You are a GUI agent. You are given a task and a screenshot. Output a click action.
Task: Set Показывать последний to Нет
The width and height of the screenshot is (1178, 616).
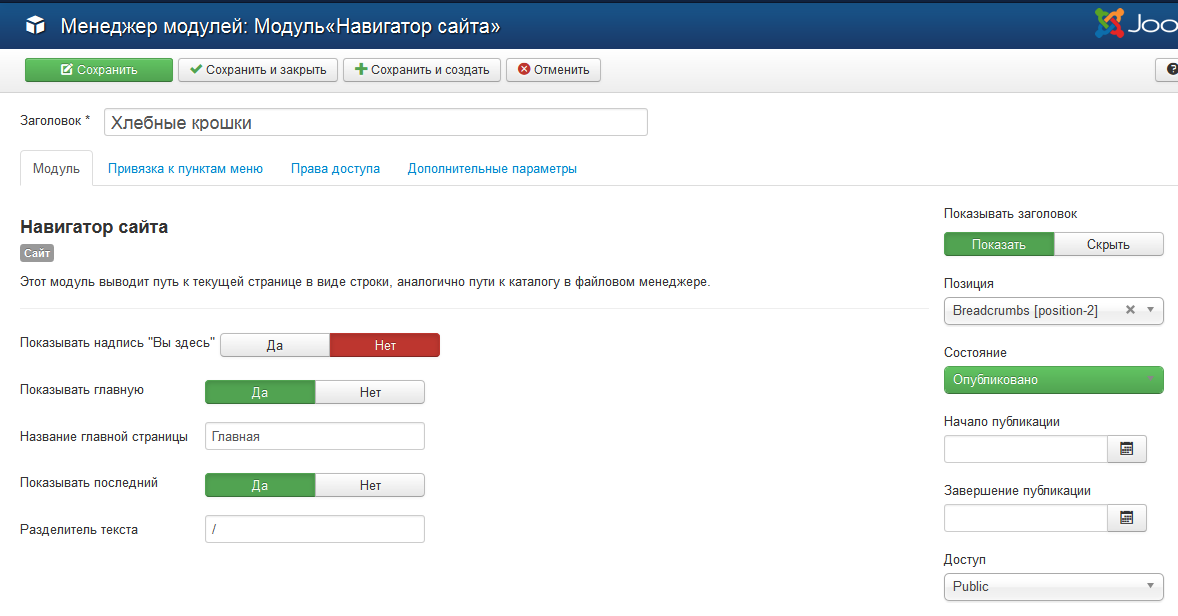point(370,485)
